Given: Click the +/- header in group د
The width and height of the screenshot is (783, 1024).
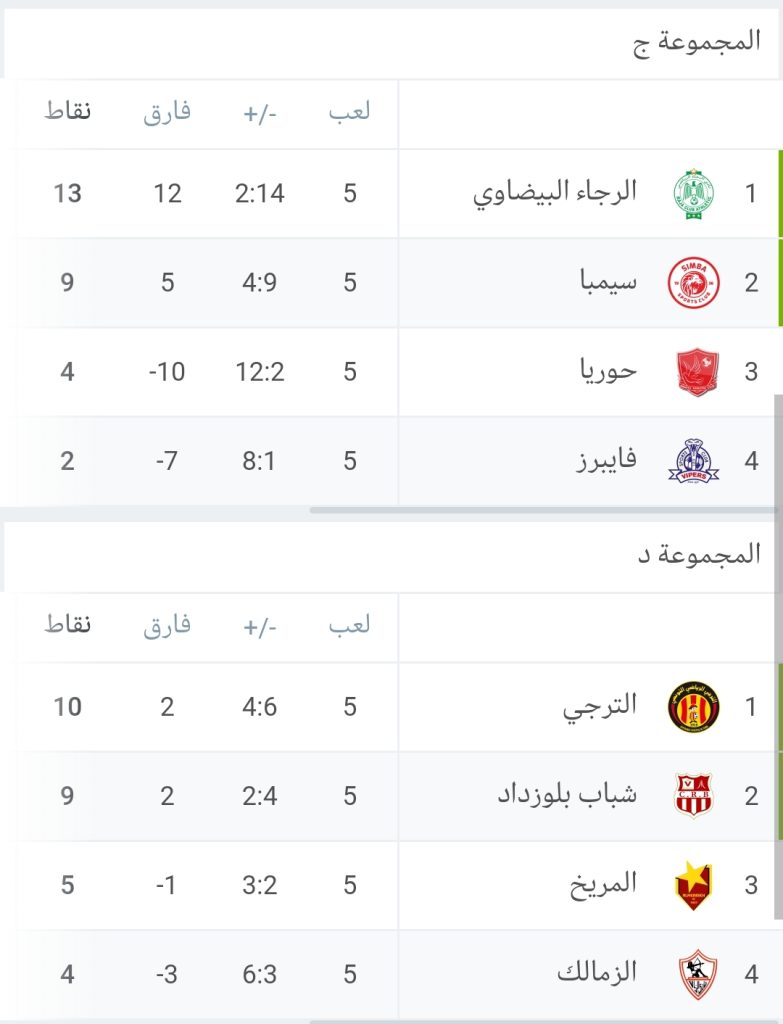Looking at the screenshot, I should click(260, 627).
